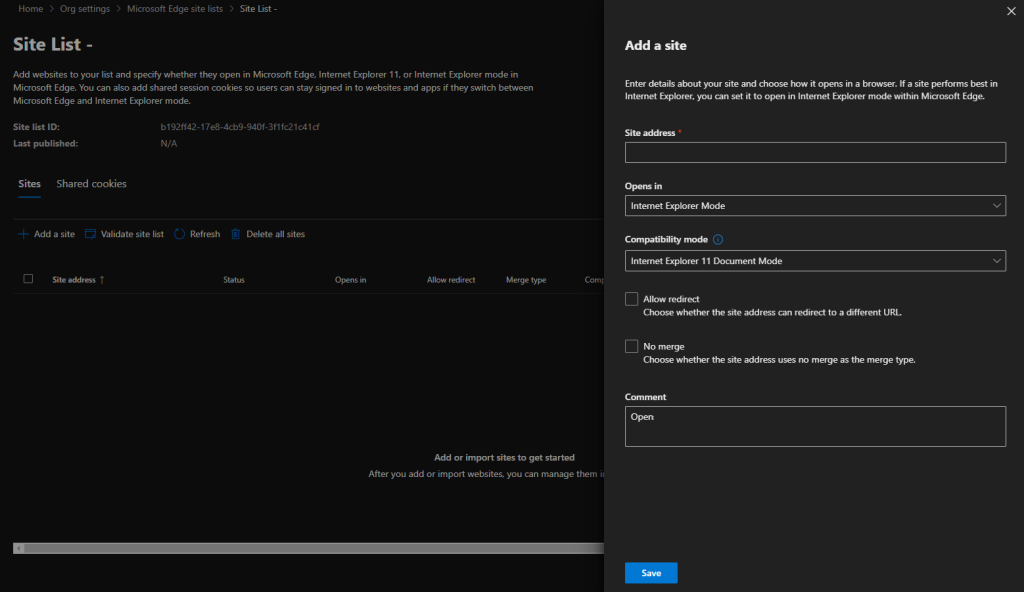Screen dimensions: 1024x592
Task: Click the trash icon for Delete all sites
Action: pos(236,234)
